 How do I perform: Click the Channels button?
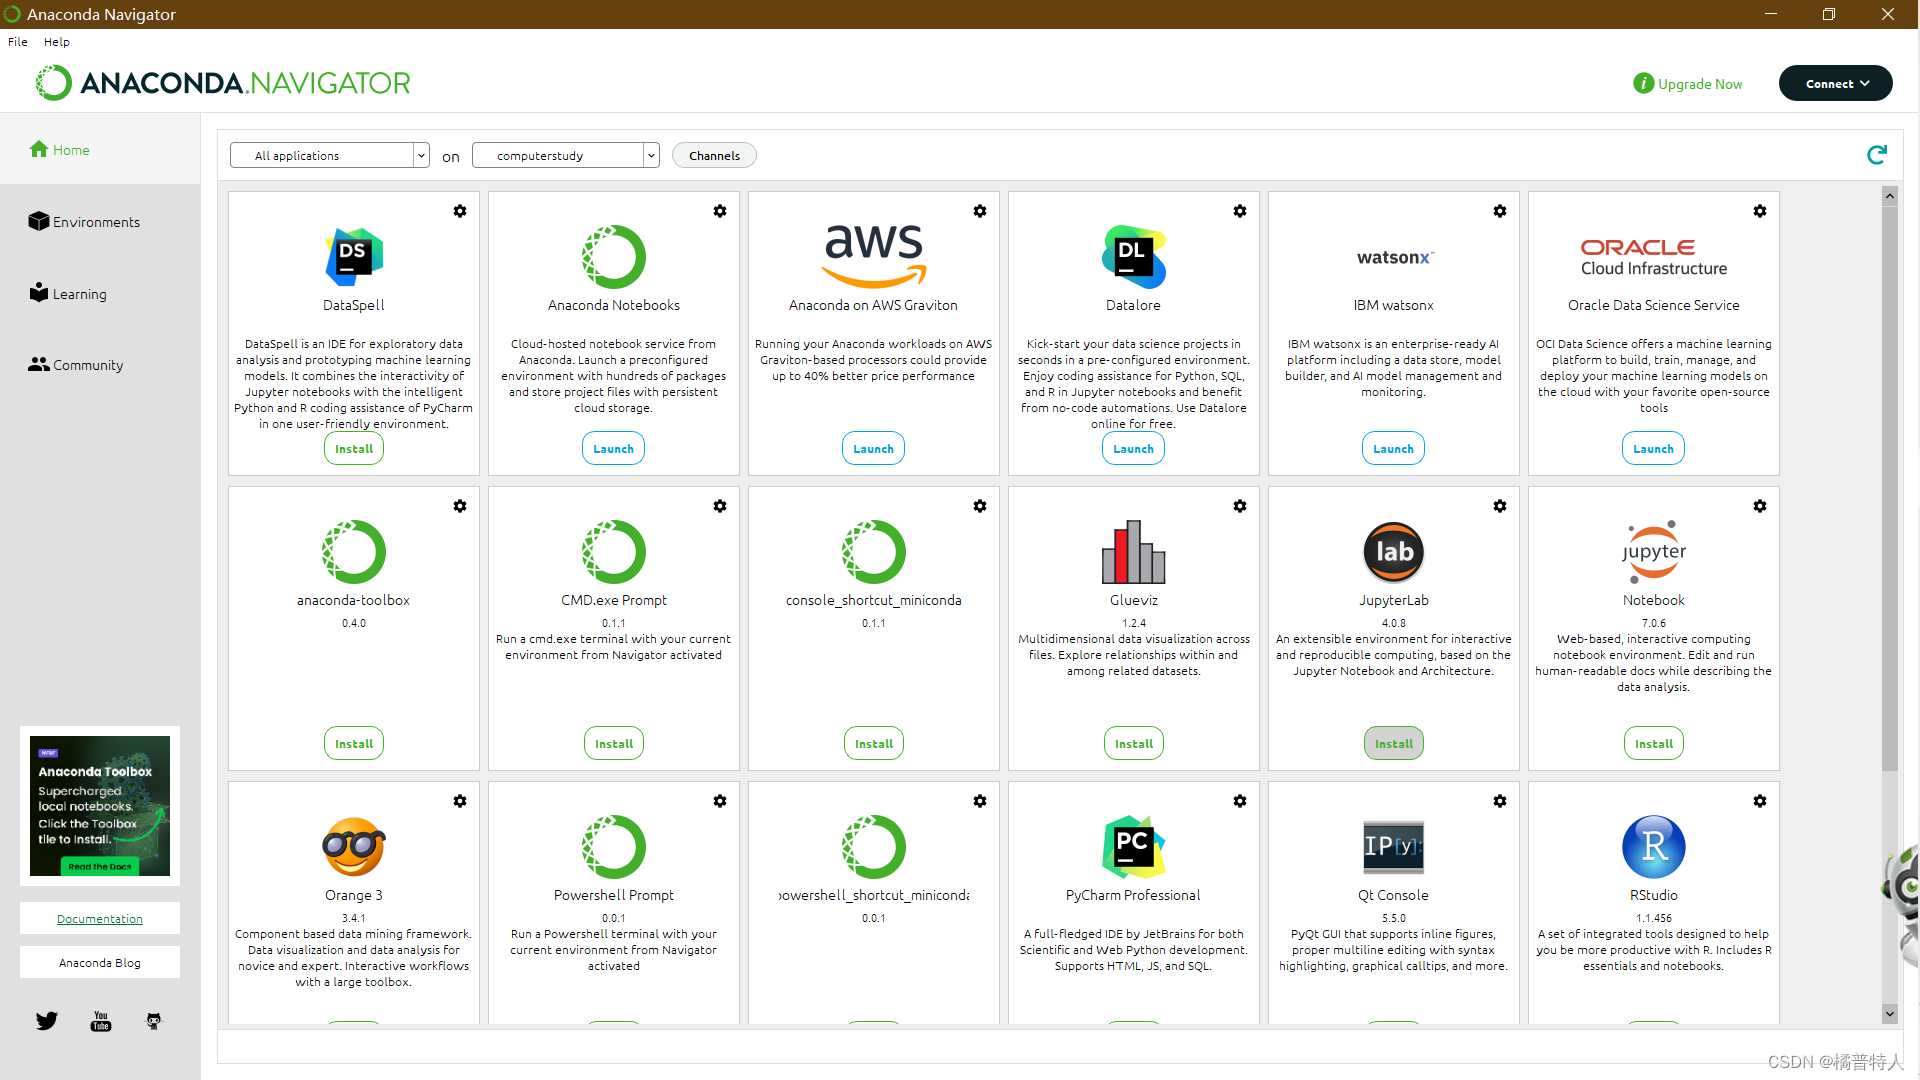[x=714, y=155]
